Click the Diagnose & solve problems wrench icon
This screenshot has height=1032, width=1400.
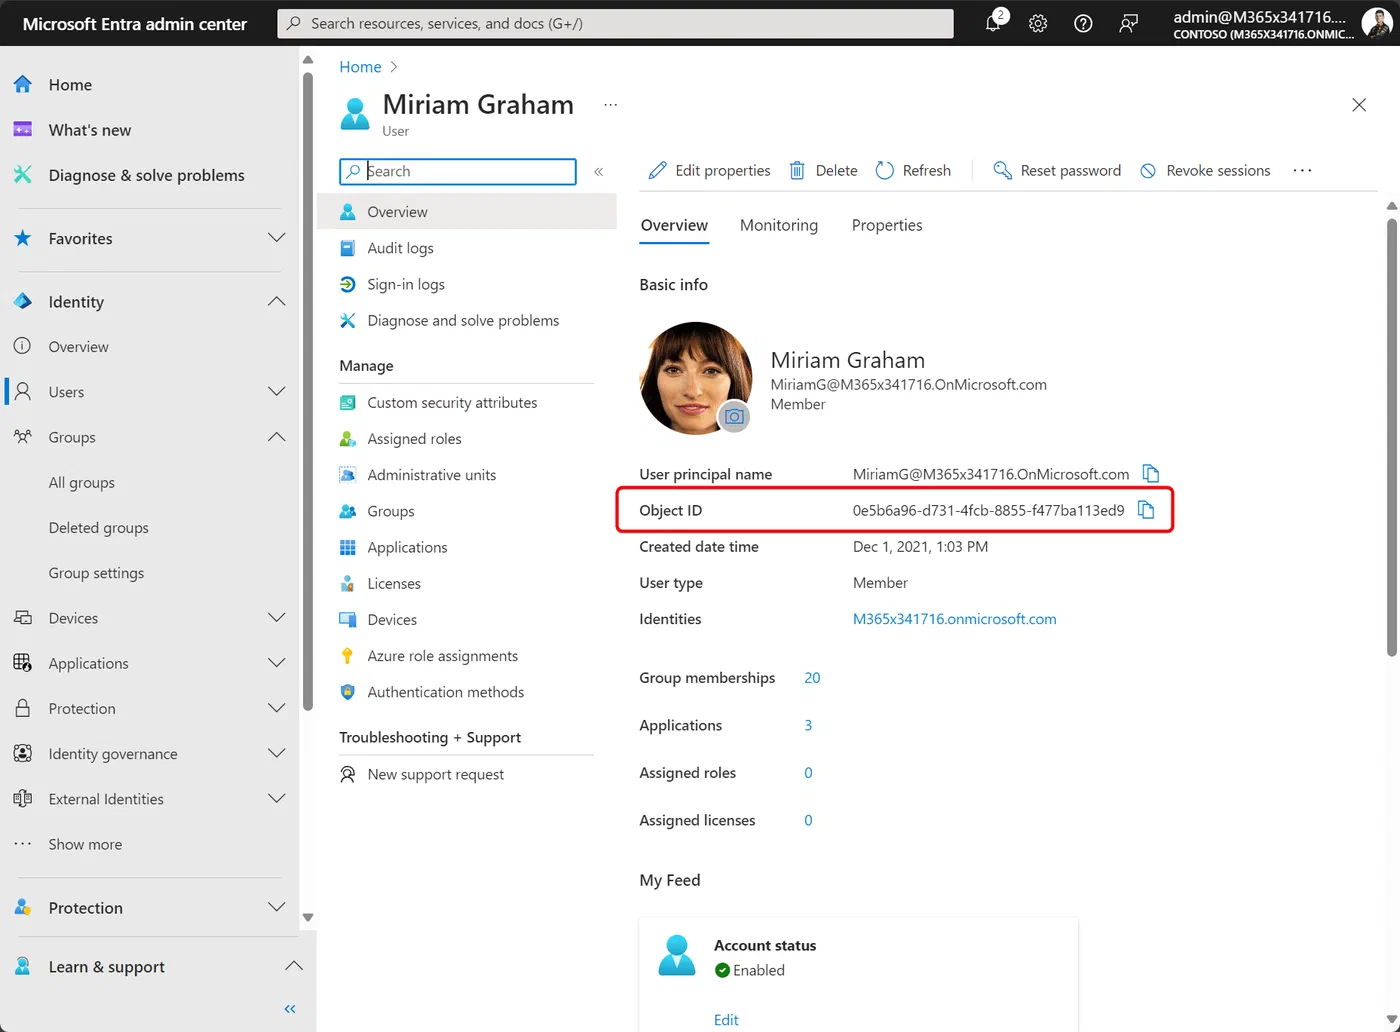tap(22, 175)
